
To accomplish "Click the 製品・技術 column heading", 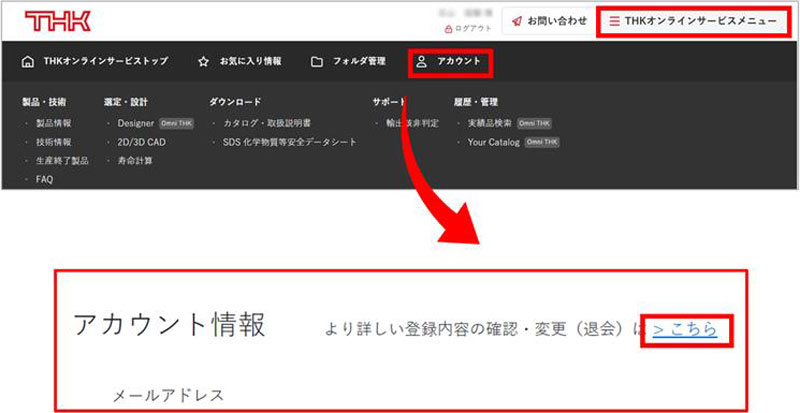I will 44,102.
